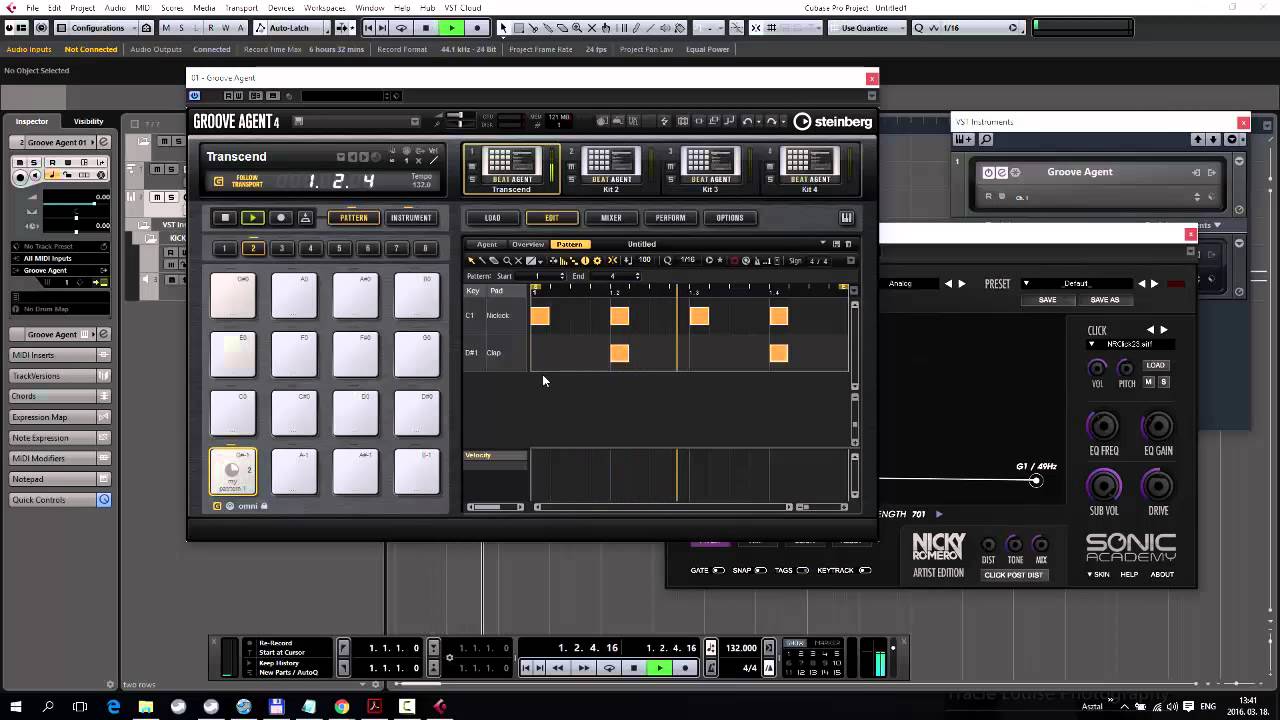Select Kit 4 Beat Agent slot
Image resolution: width=1280 pixels, height=720 pixels.
[809, 168]
